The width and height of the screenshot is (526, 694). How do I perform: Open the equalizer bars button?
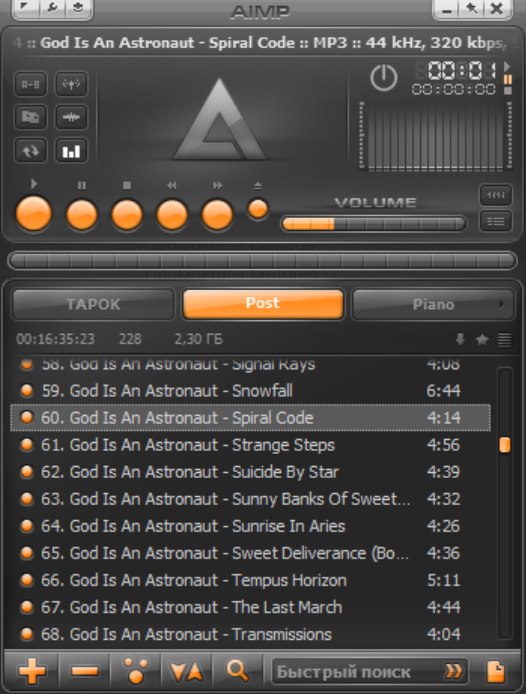71,151
